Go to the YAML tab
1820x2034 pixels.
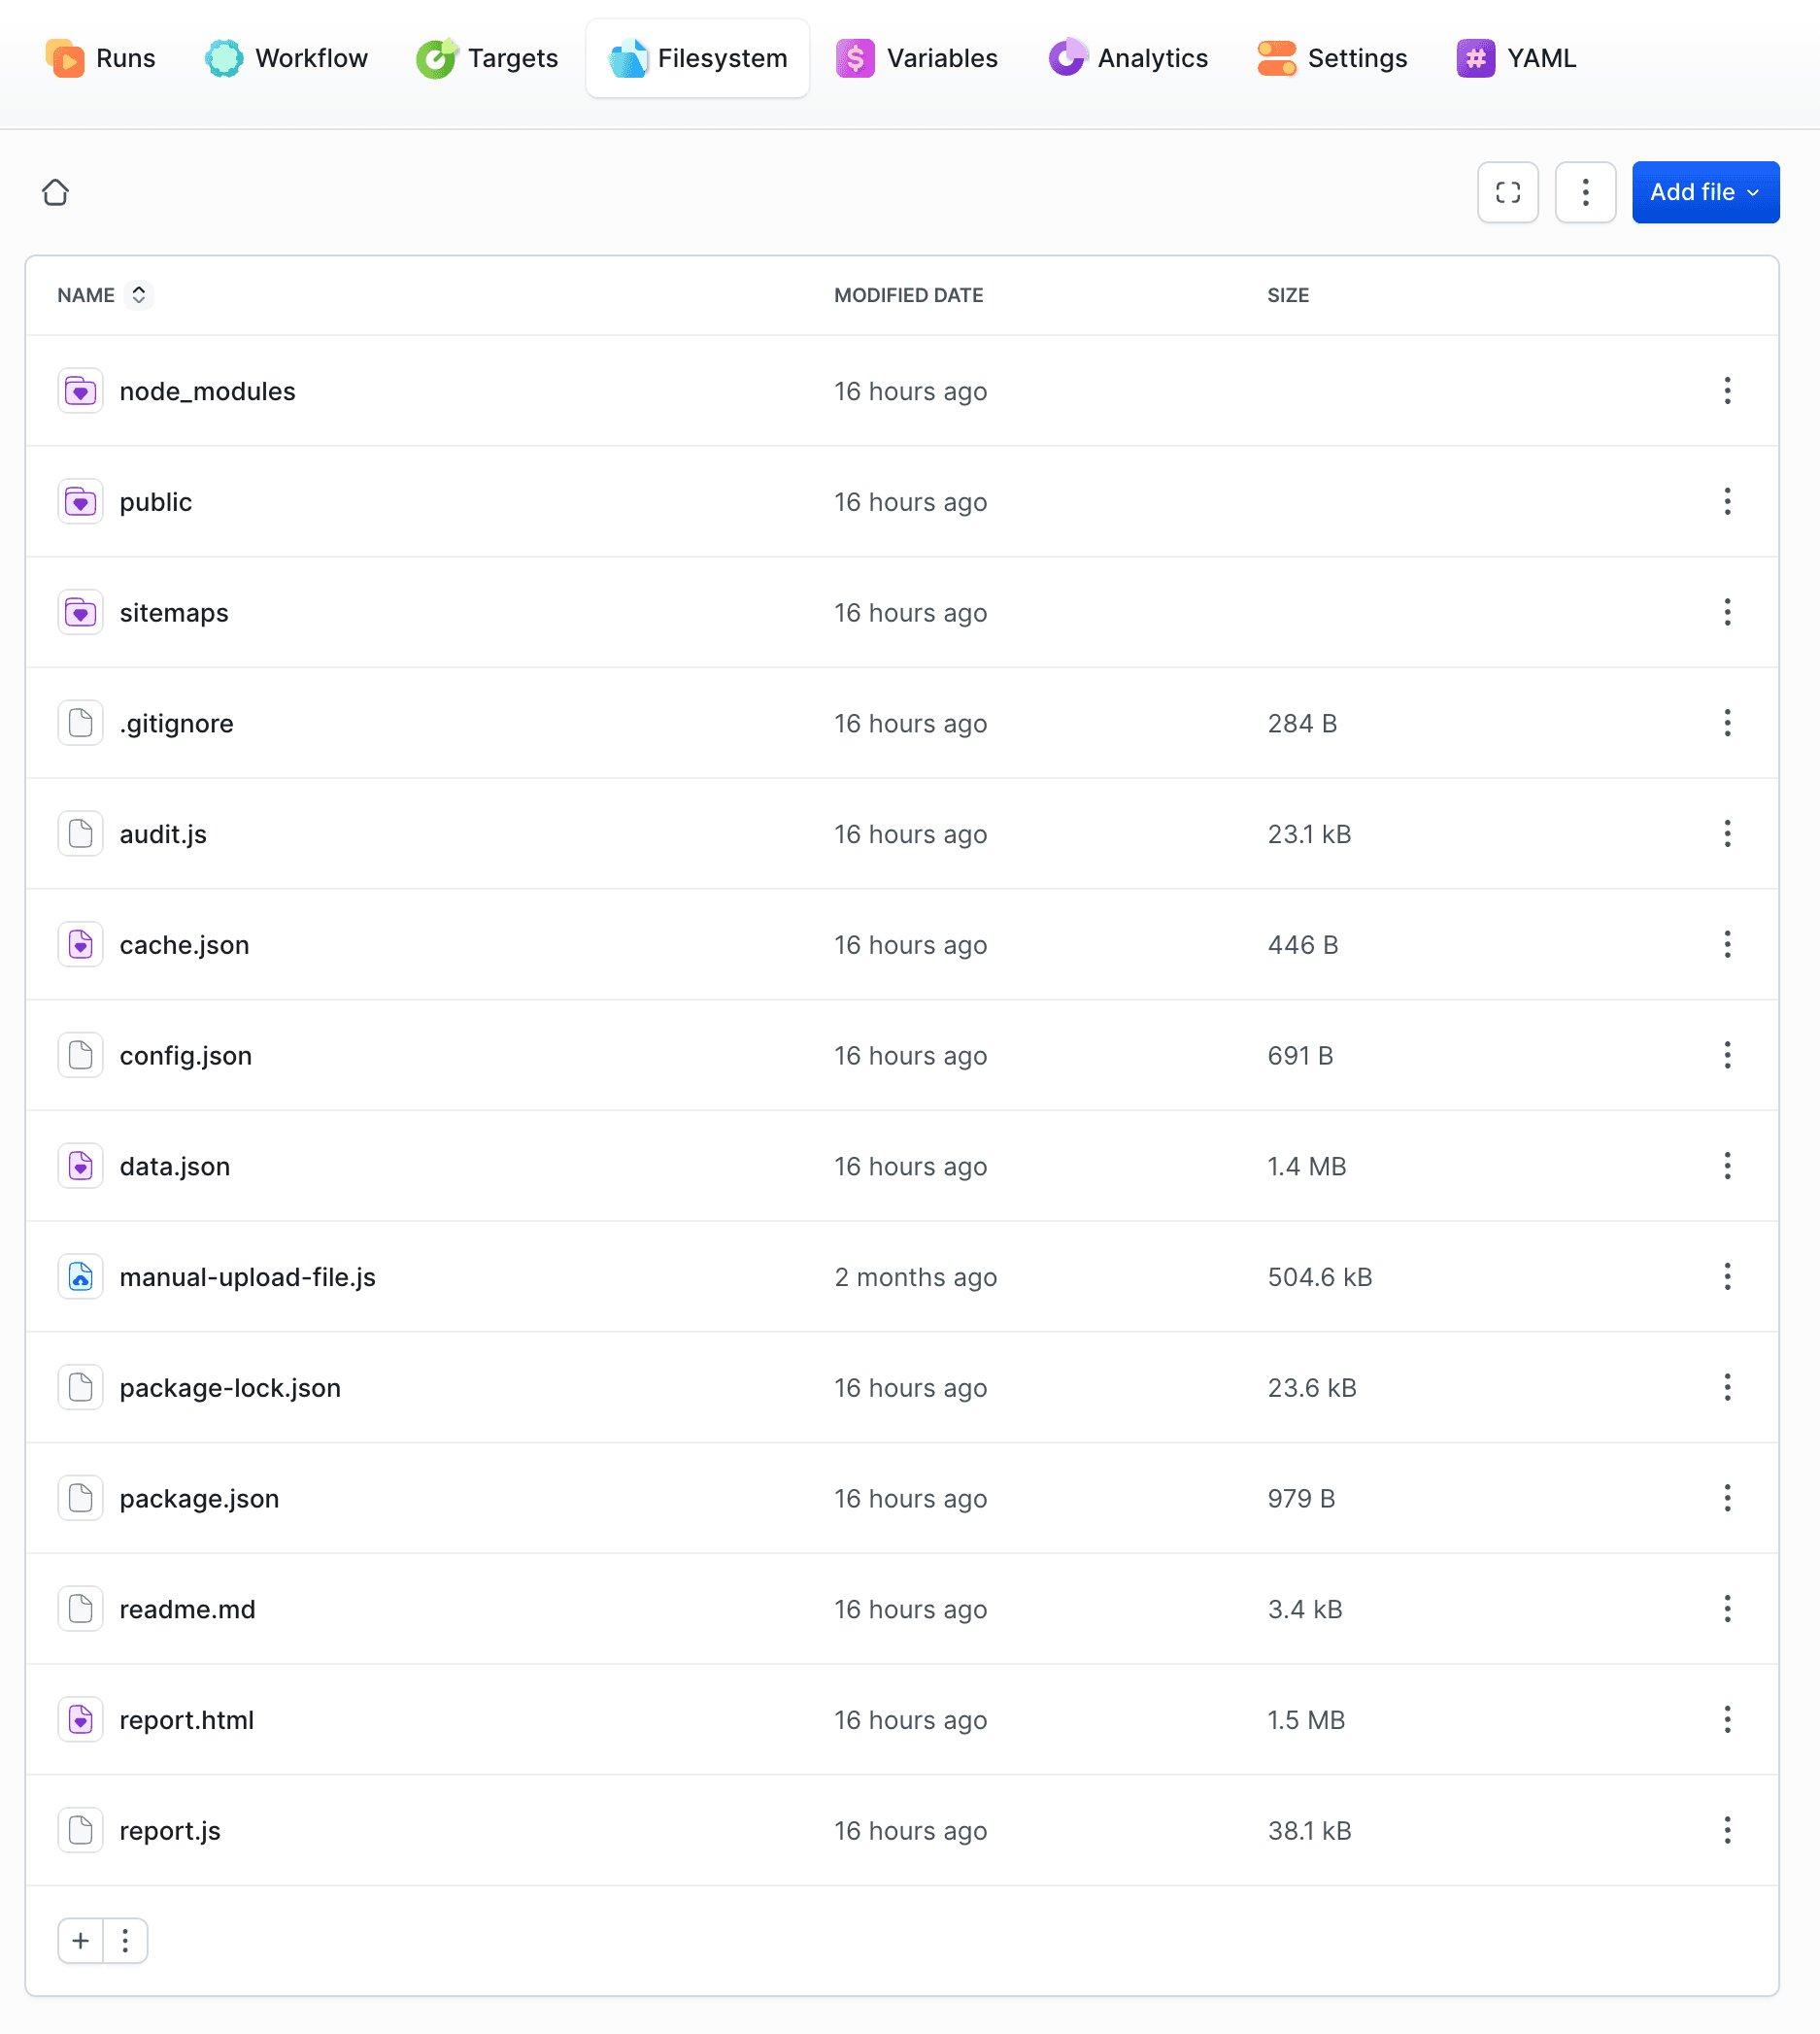pos(1516,58)
